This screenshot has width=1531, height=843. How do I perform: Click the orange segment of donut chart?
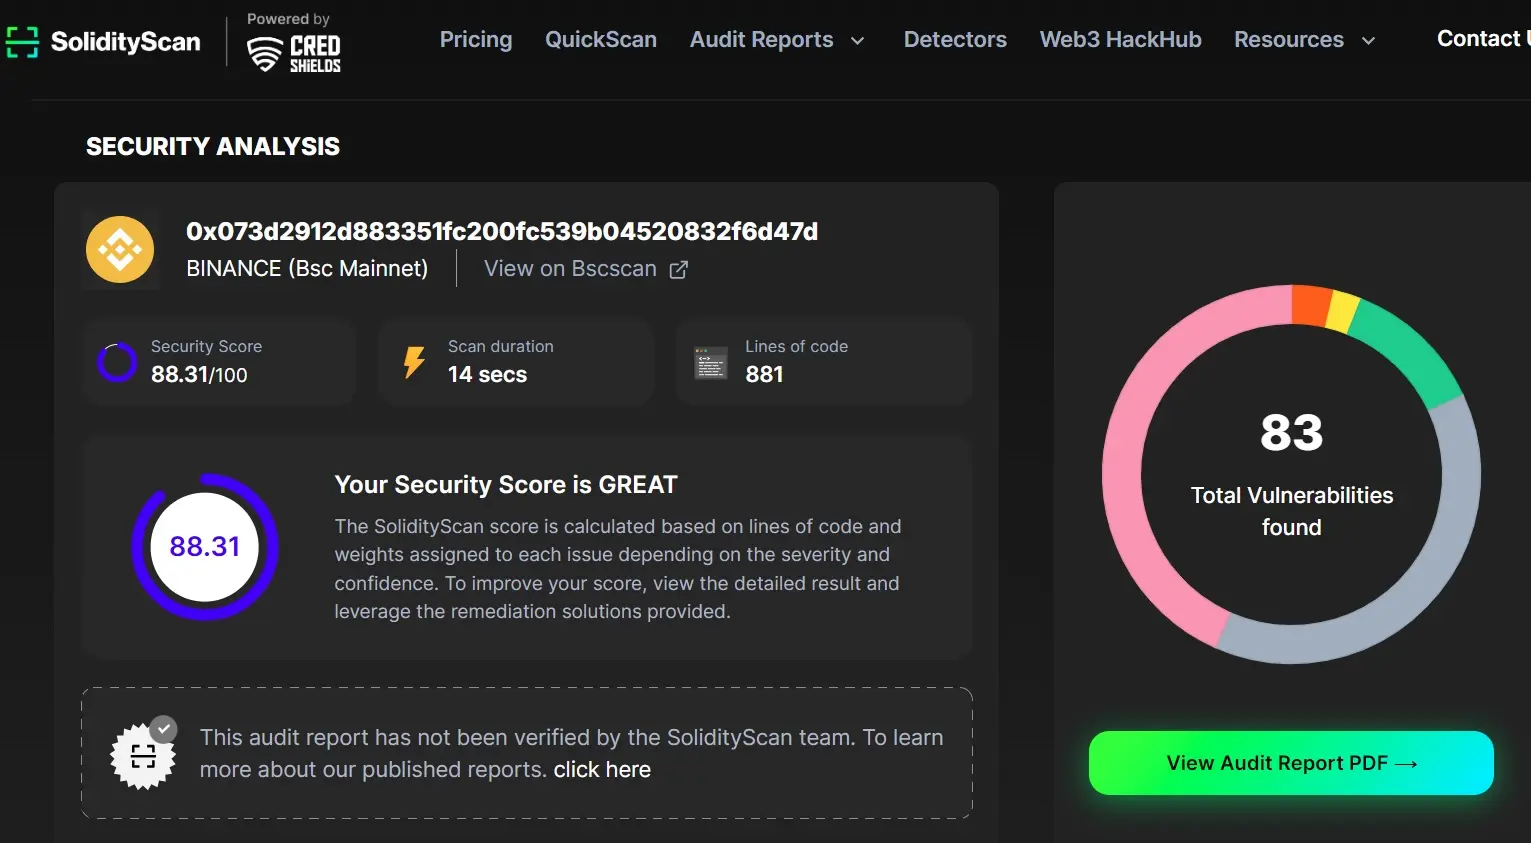[1311, 305]
